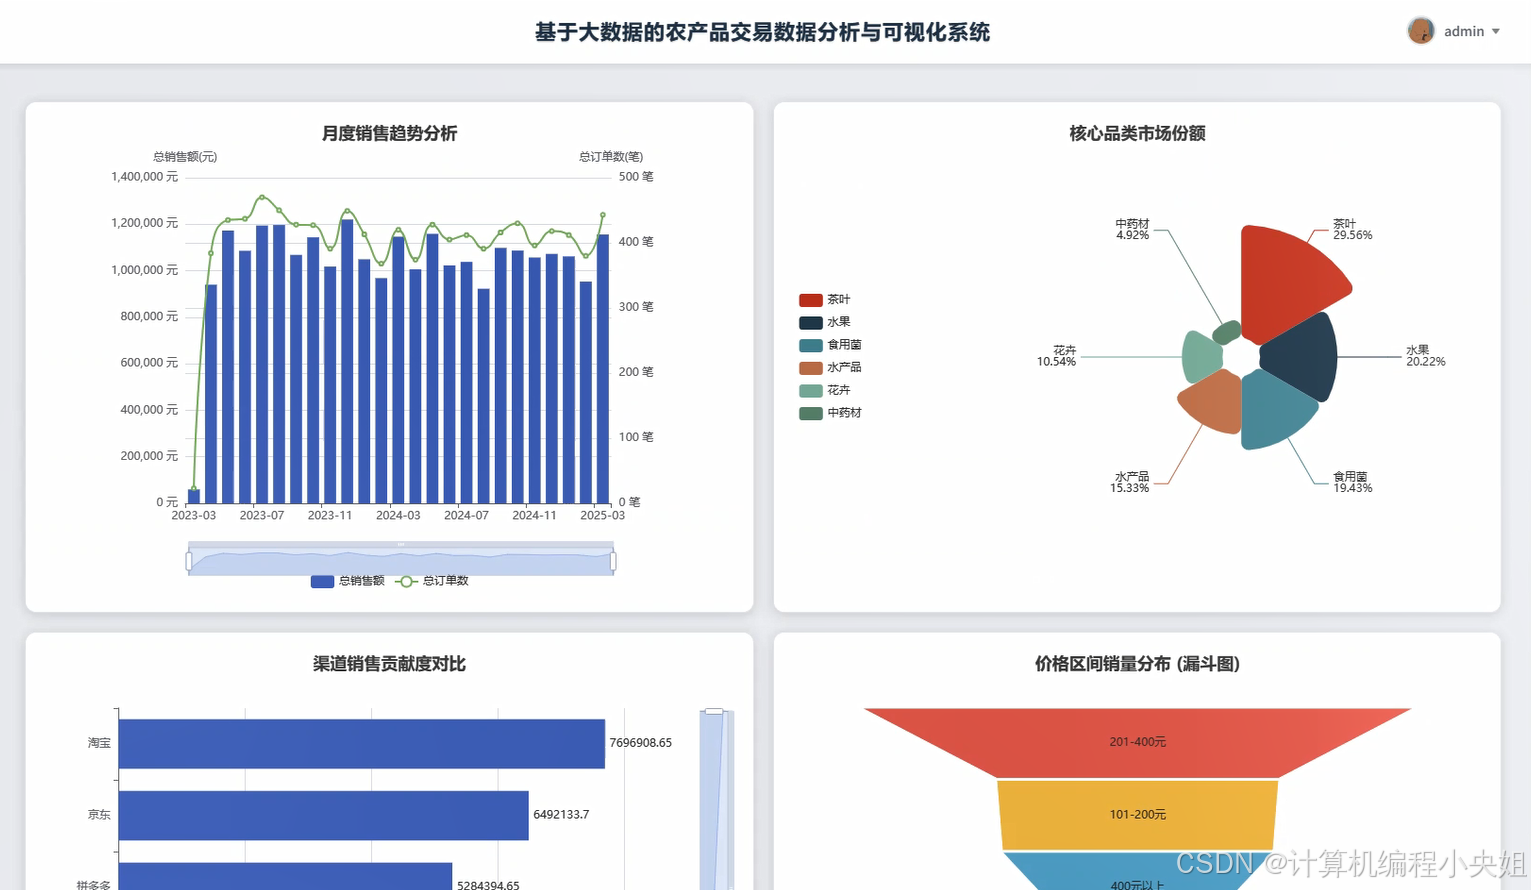Click the 京东 sales bar
Viewport: 1531px width, 890px height.
324,815
